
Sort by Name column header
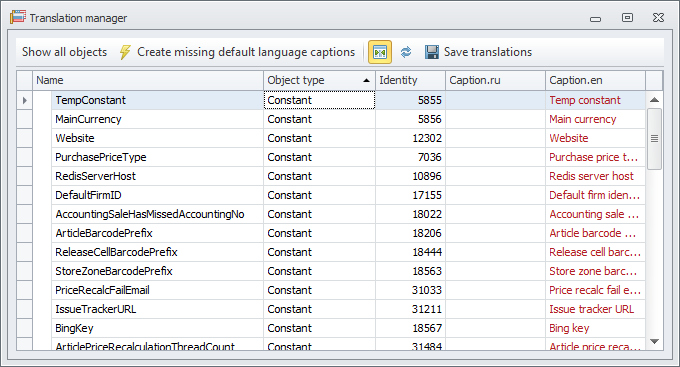148,80
